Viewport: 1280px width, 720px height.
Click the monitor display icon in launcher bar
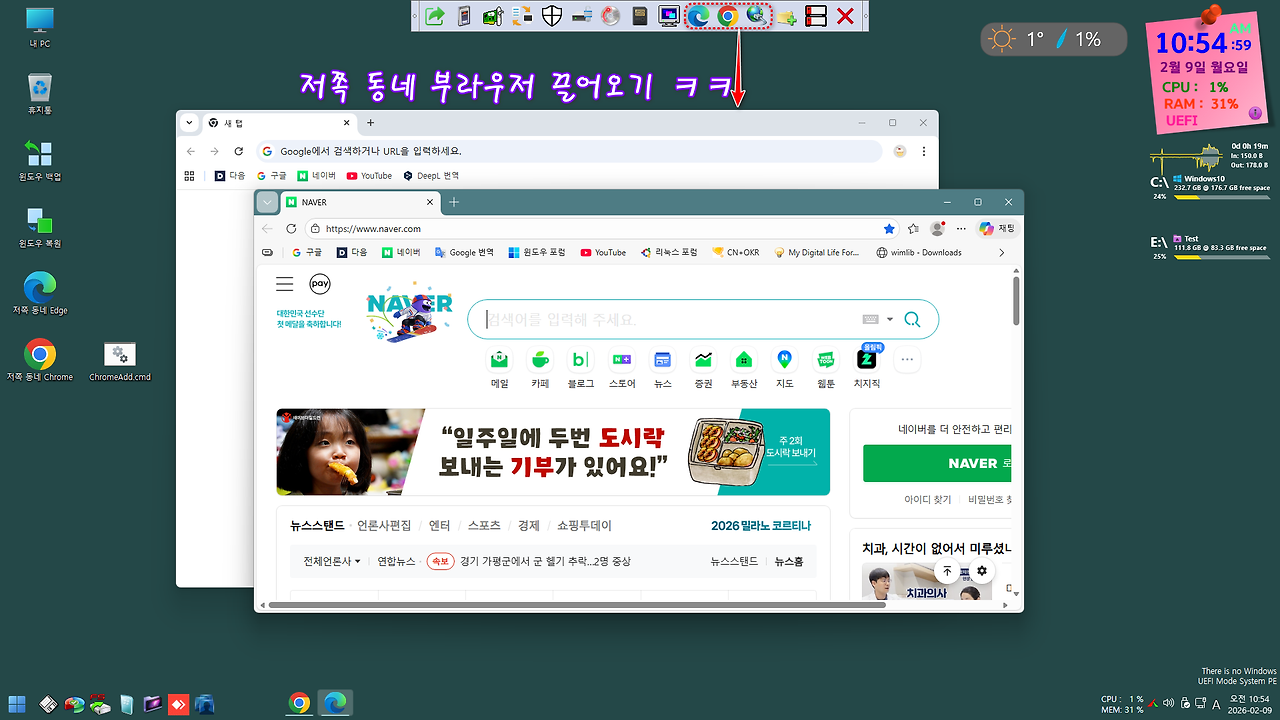[669, 16]
